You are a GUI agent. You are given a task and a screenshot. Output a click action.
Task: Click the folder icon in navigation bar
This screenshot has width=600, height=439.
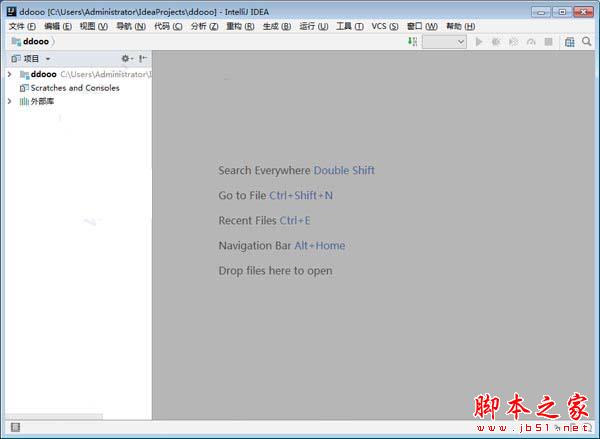click(16, 41)
